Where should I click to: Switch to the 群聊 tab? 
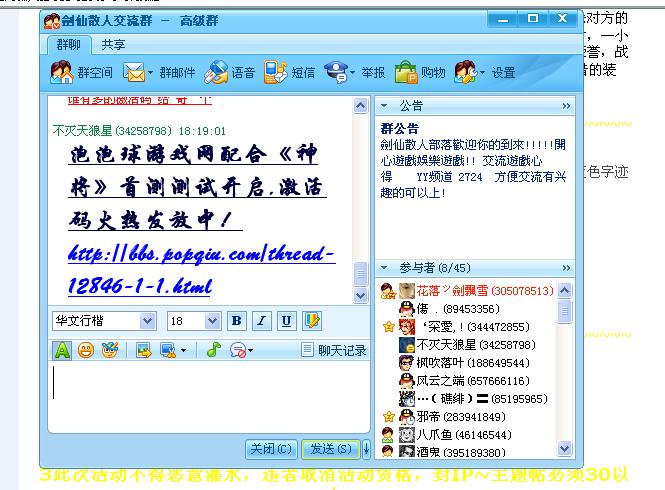(69, 45)
